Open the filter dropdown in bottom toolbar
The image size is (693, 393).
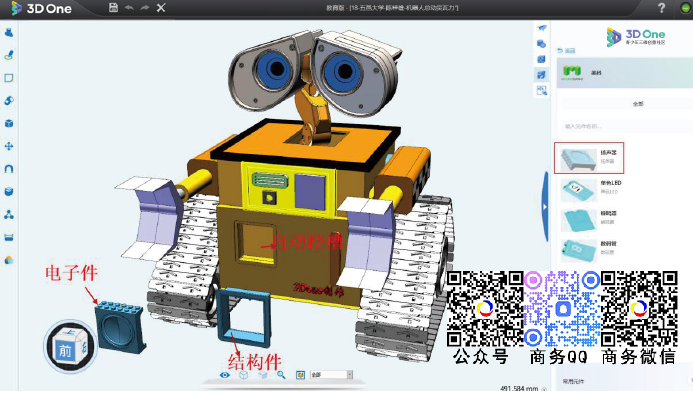[331, 375]
